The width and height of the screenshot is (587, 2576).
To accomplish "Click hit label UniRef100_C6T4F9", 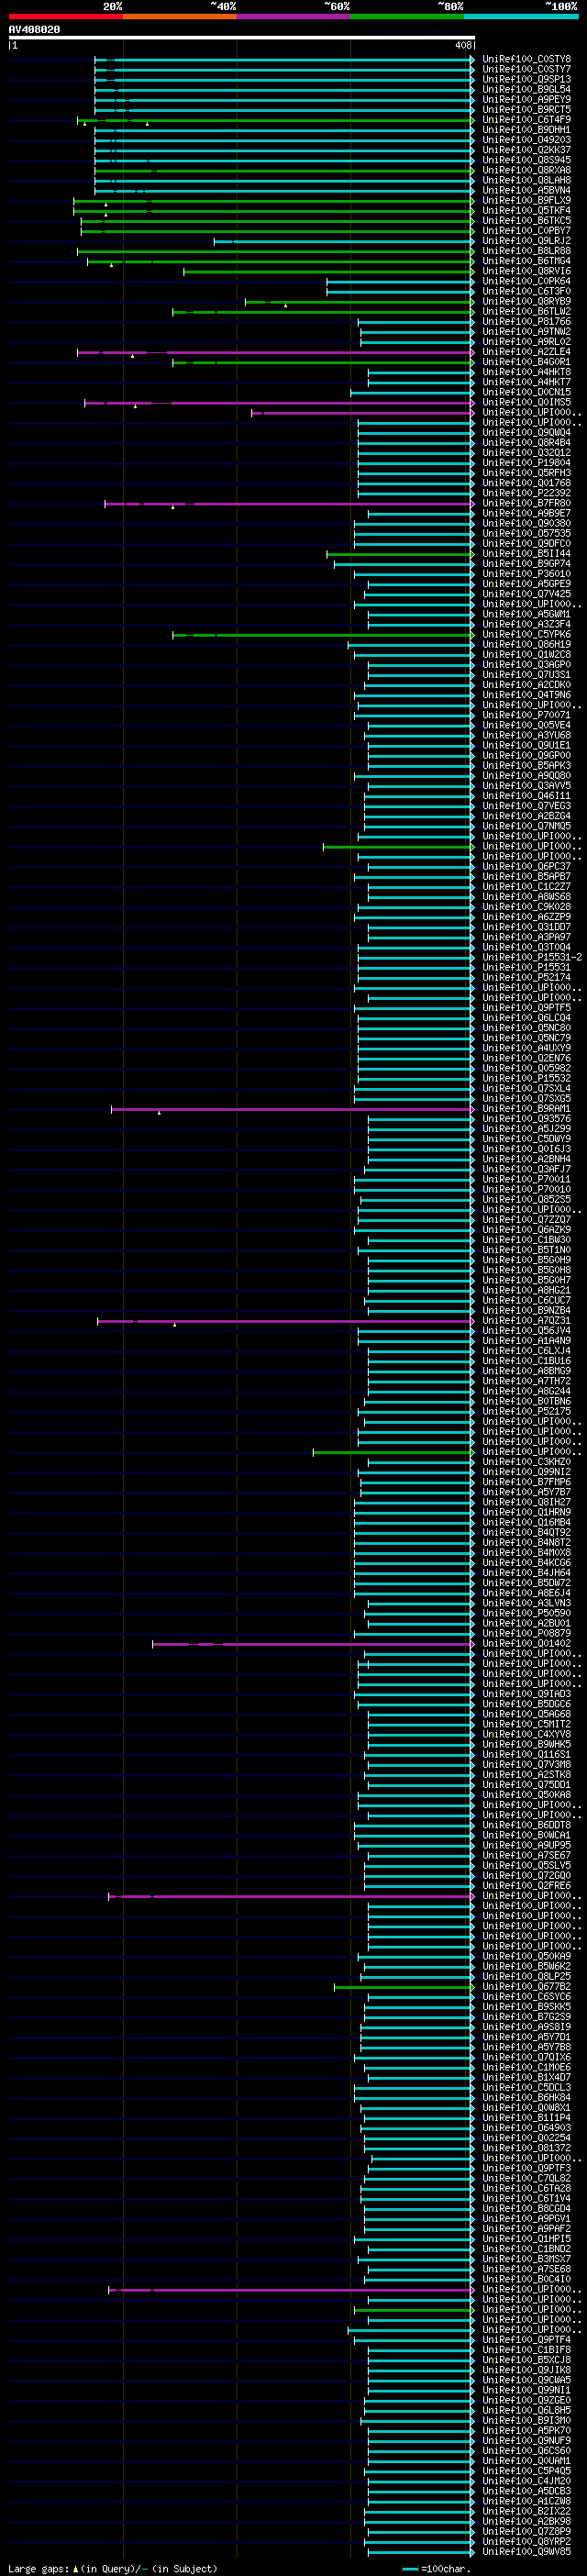I will click(x=526, y=120).
